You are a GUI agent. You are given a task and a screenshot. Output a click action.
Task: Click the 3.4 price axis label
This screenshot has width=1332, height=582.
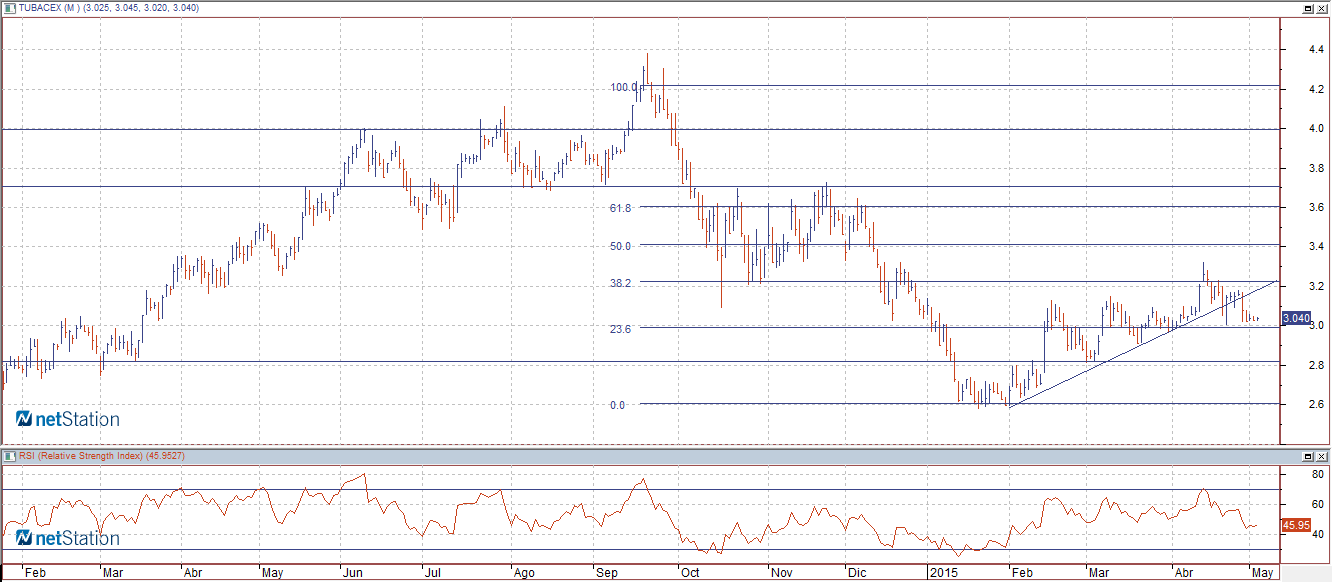[1316, 246]
